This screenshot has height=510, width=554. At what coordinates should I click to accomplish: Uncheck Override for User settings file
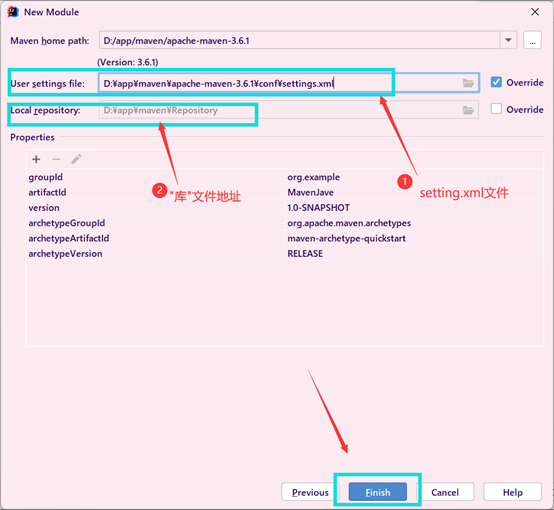coord(496,82)
